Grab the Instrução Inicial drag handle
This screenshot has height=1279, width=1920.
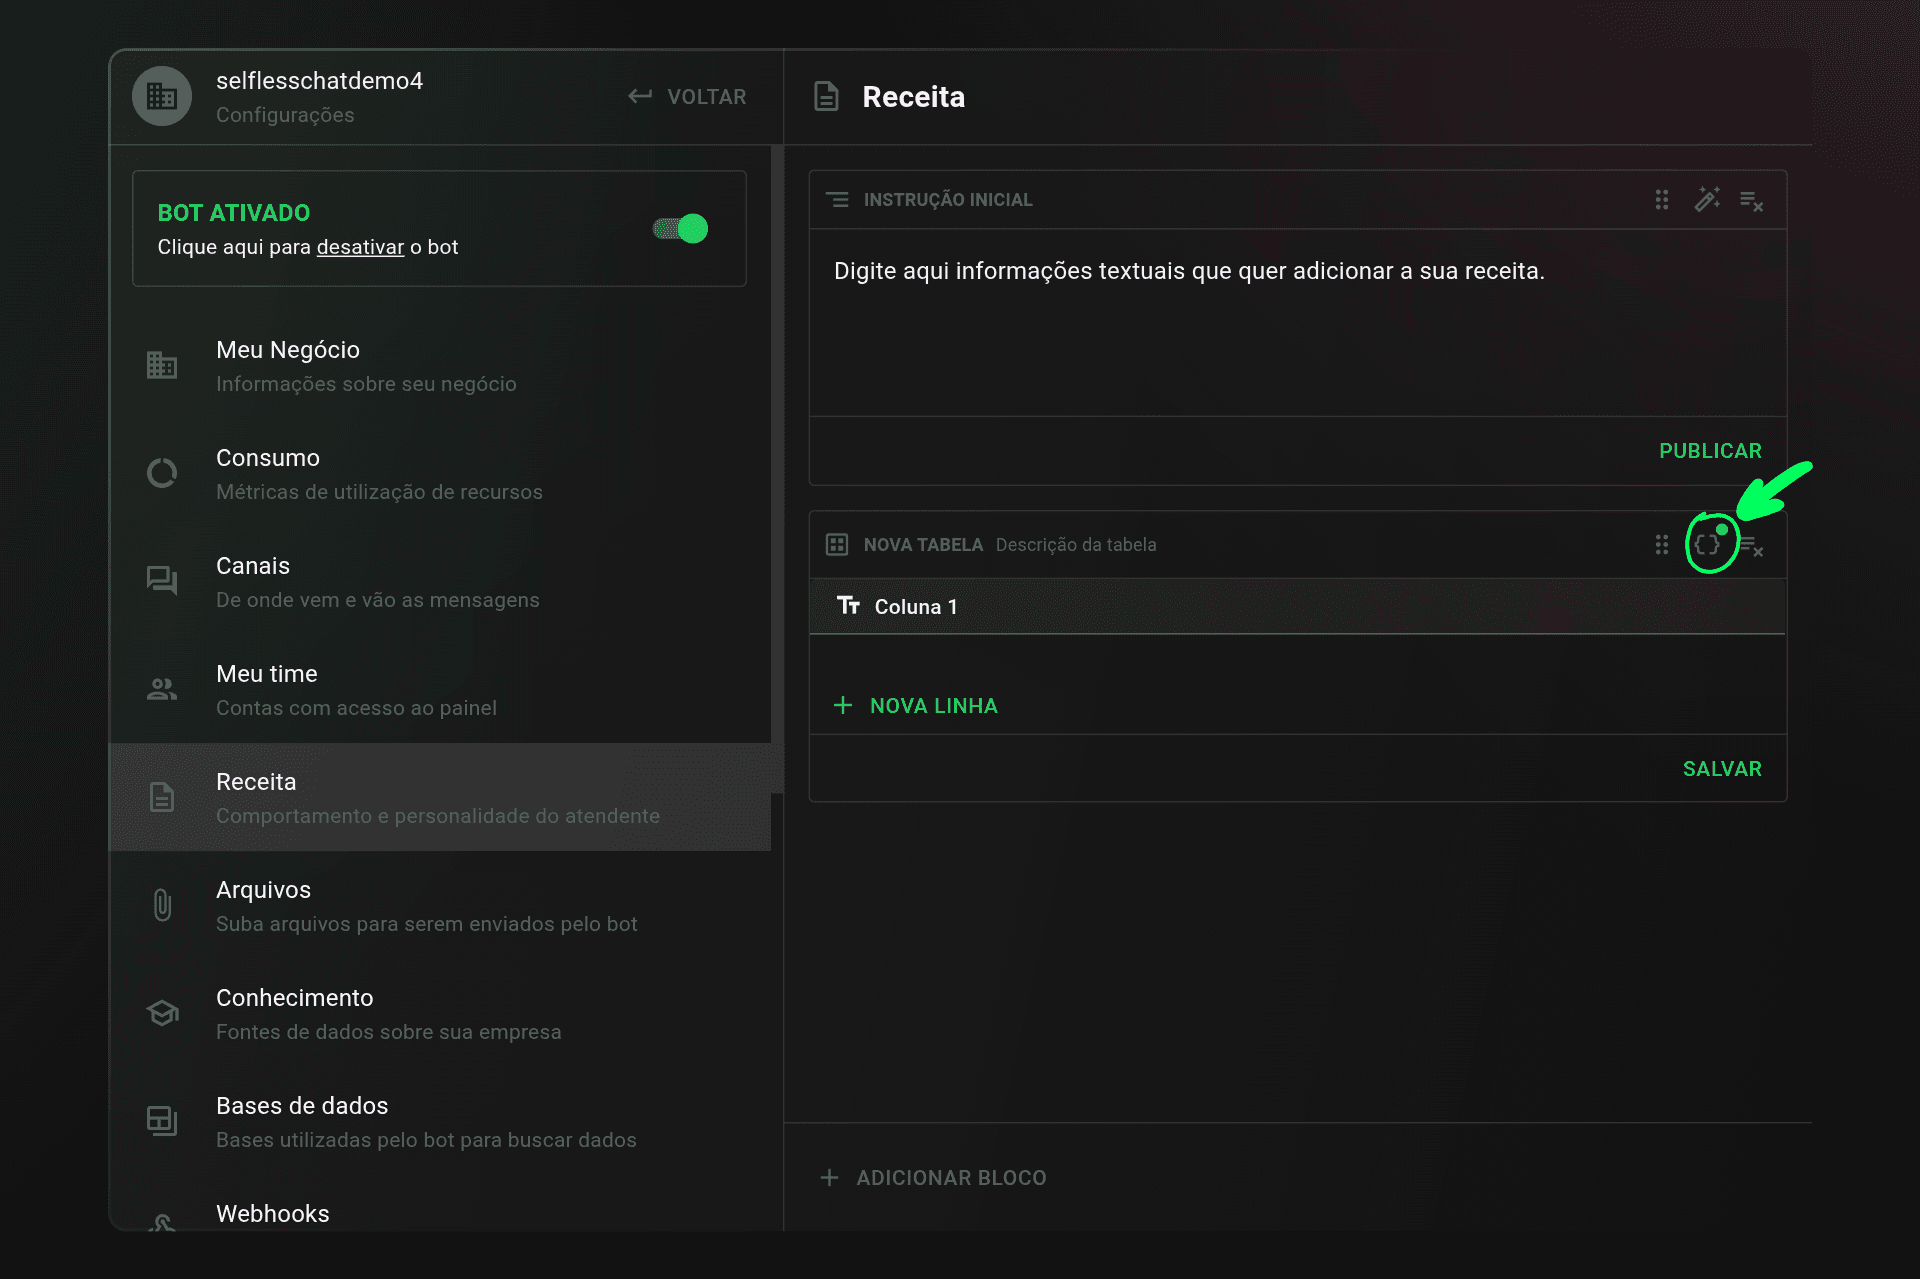pos(1662,200)
